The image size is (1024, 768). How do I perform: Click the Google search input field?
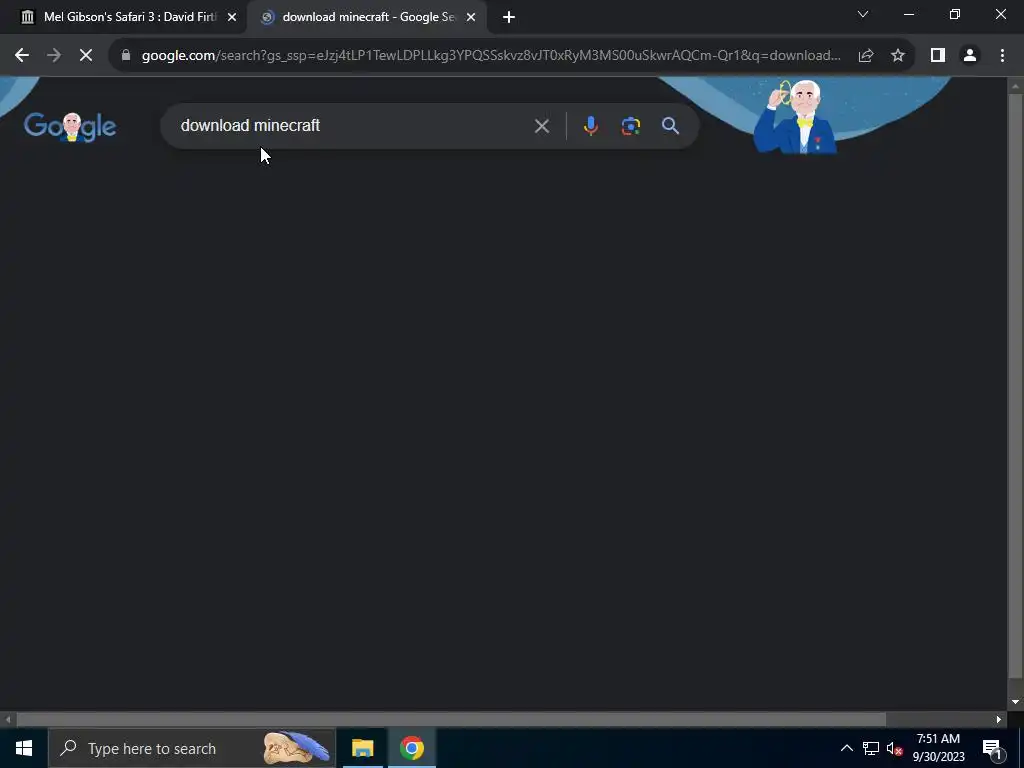(353, 126)
